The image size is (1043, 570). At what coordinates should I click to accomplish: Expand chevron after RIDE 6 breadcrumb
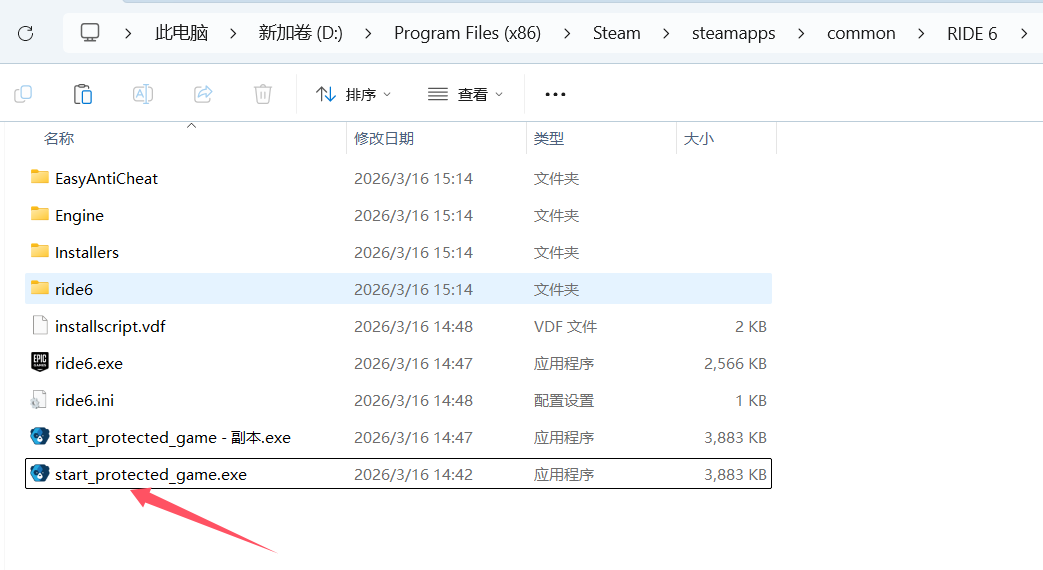1023,33
